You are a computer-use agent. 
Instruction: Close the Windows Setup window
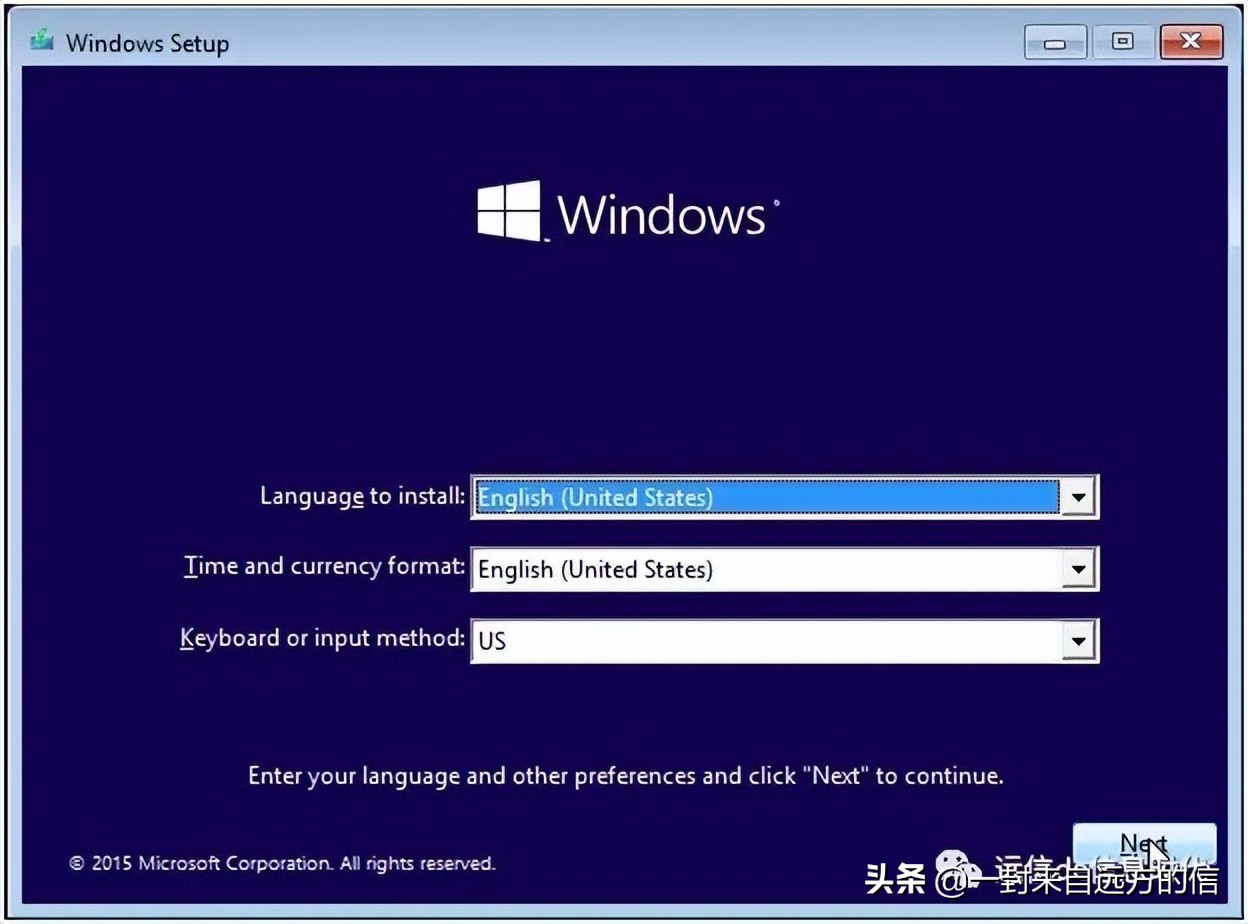point(1190,42)
